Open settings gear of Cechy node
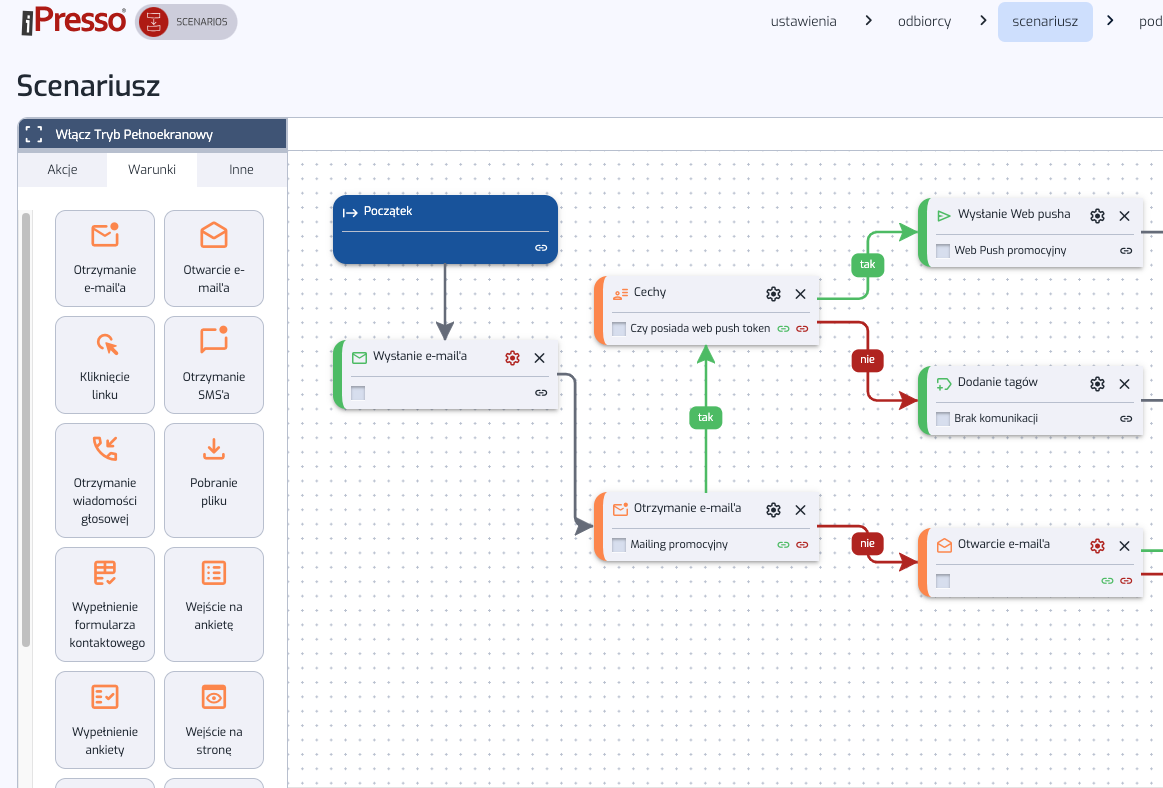Image resolution: width=1163 pixels, height=788 pixels. click(773, 294)
